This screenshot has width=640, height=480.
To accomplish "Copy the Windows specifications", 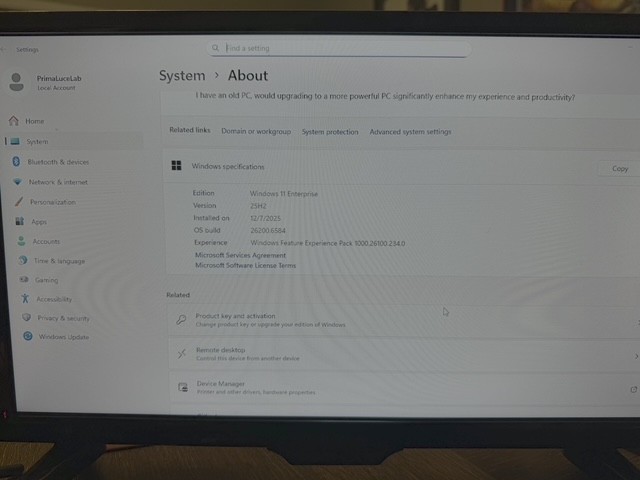I will click(619, 169).
